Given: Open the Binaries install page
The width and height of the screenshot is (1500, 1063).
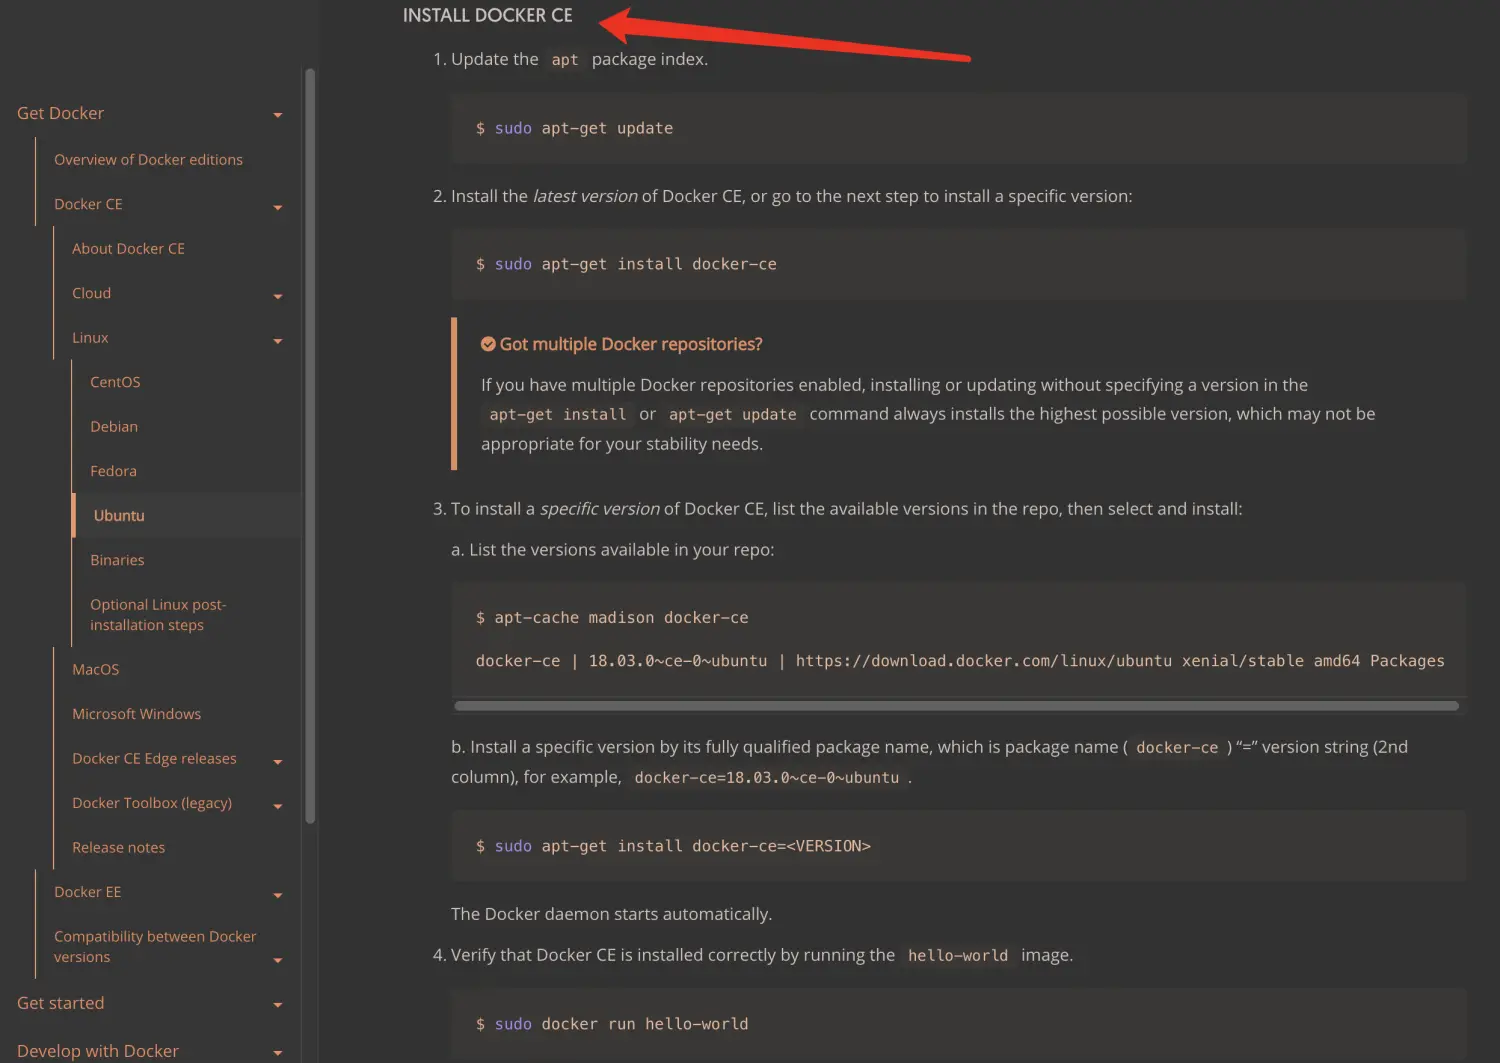Looking at the screenshot, I should click(117, 560).
